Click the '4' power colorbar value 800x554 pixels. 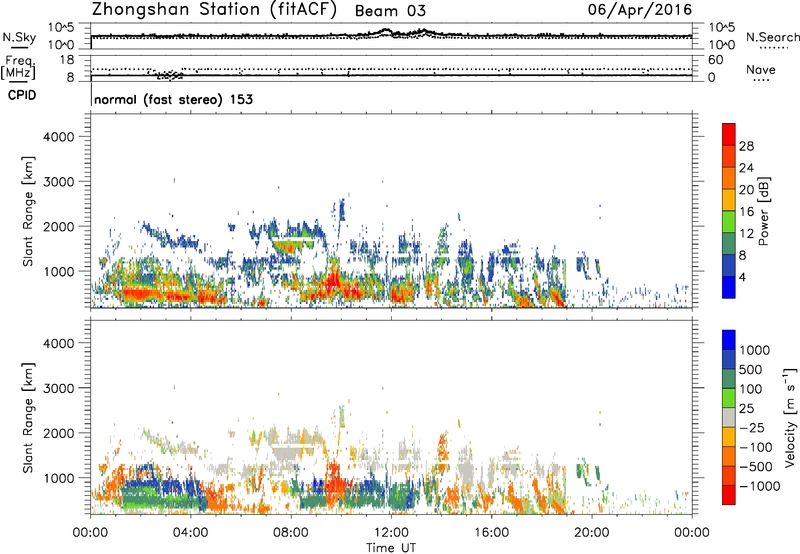click(x=742, y=278)
